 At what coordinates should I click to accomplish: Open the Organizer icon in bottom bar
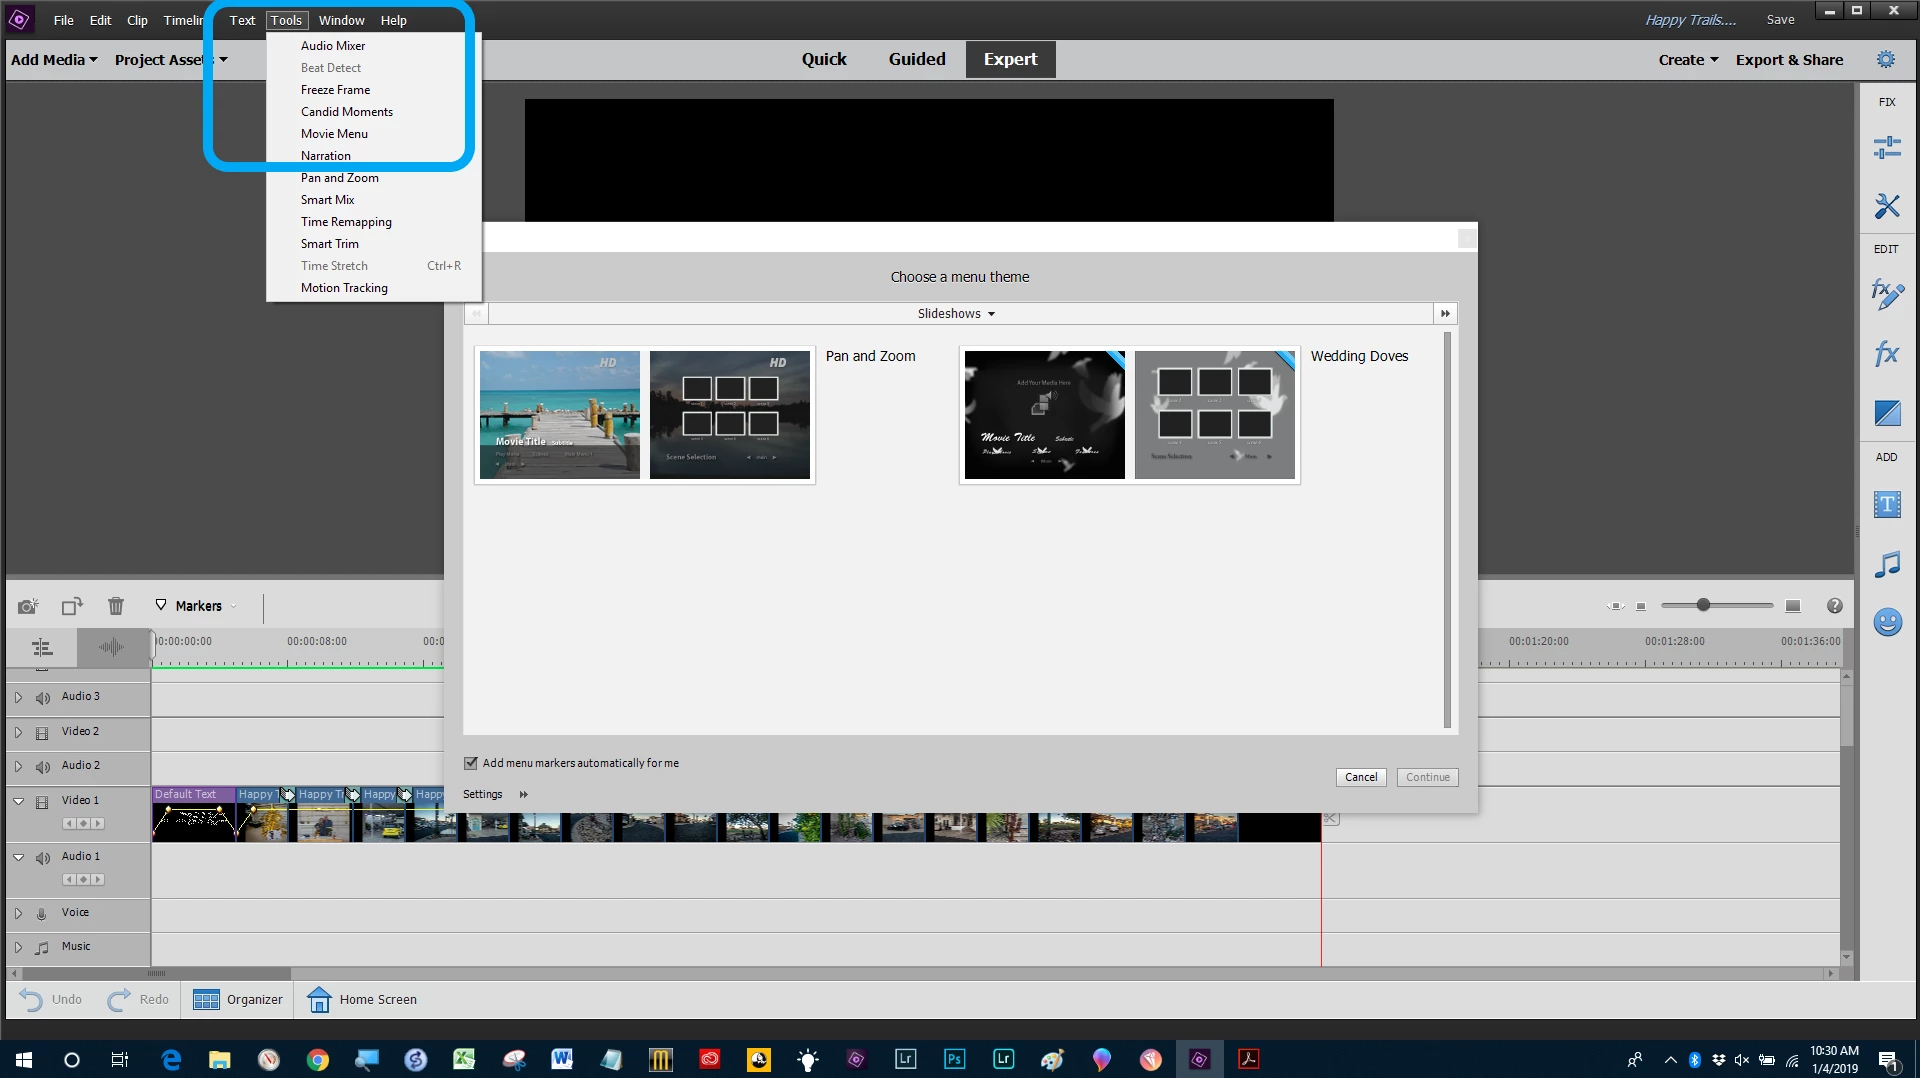[x=206, y=1000]
